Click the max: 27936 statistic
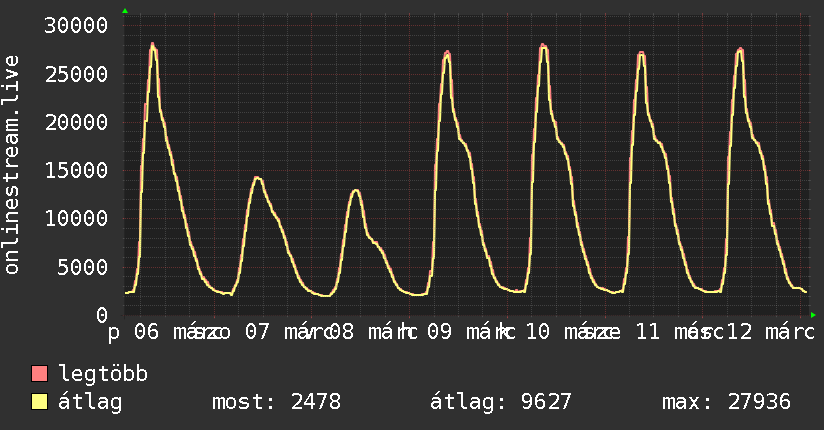824x430 pixels. pos(726,402)
